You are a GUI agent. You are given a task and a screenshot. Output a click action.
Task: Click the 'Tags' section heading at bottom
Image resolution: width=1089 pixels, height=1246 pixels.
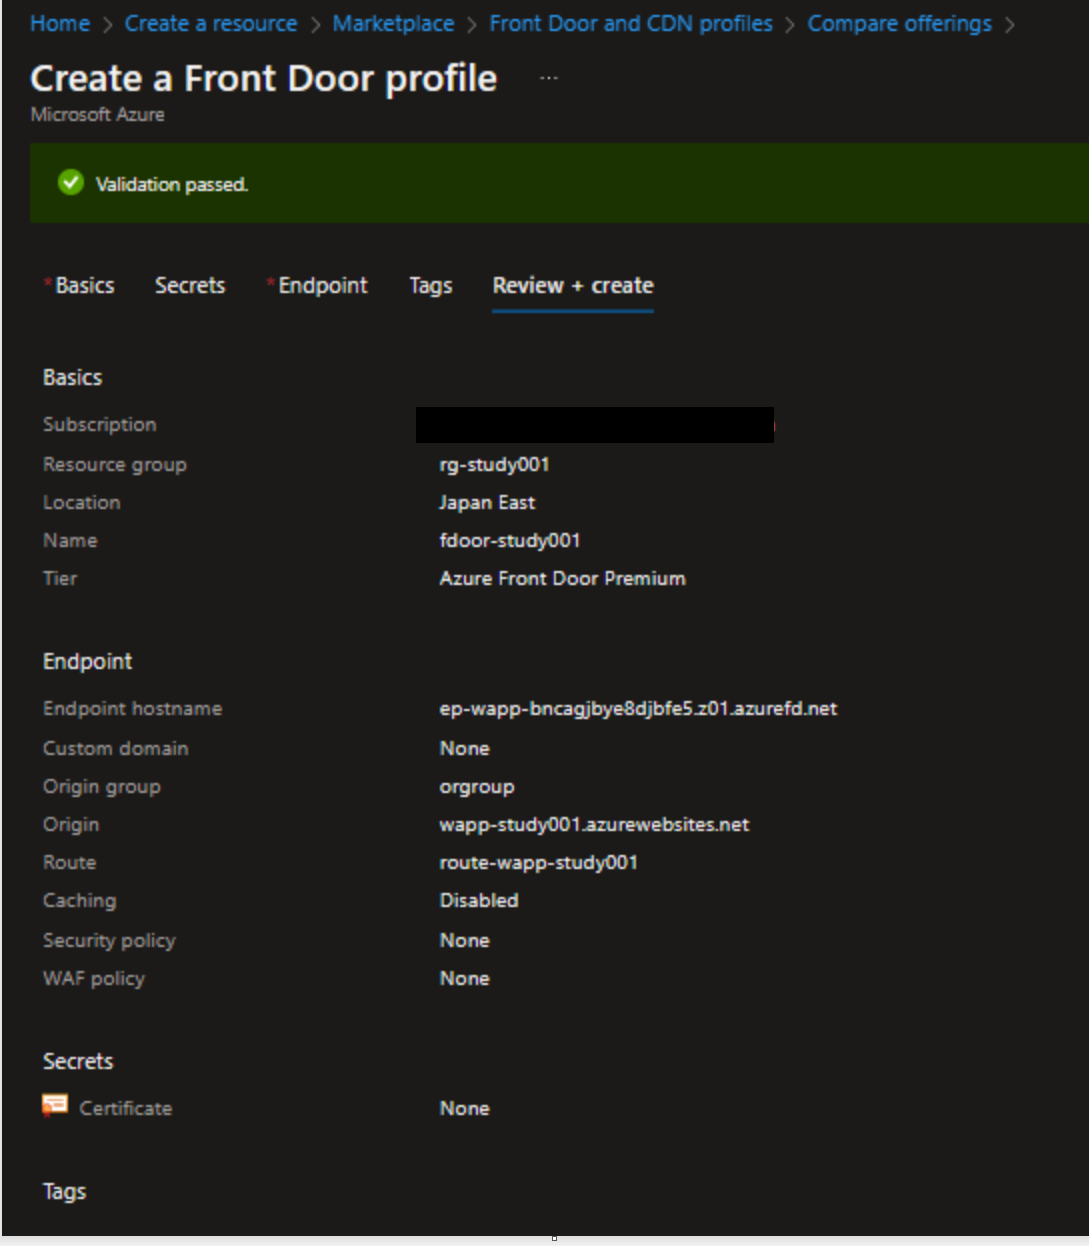coord(65,1192)
